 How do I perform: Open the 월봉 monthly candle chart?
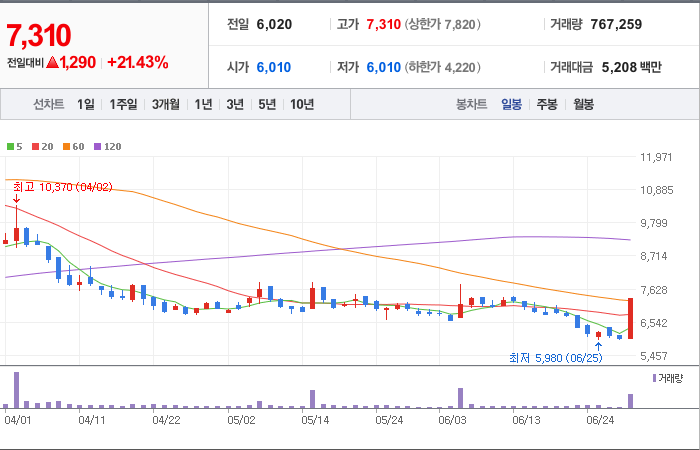pyautogui.click(x=583, y=105)
